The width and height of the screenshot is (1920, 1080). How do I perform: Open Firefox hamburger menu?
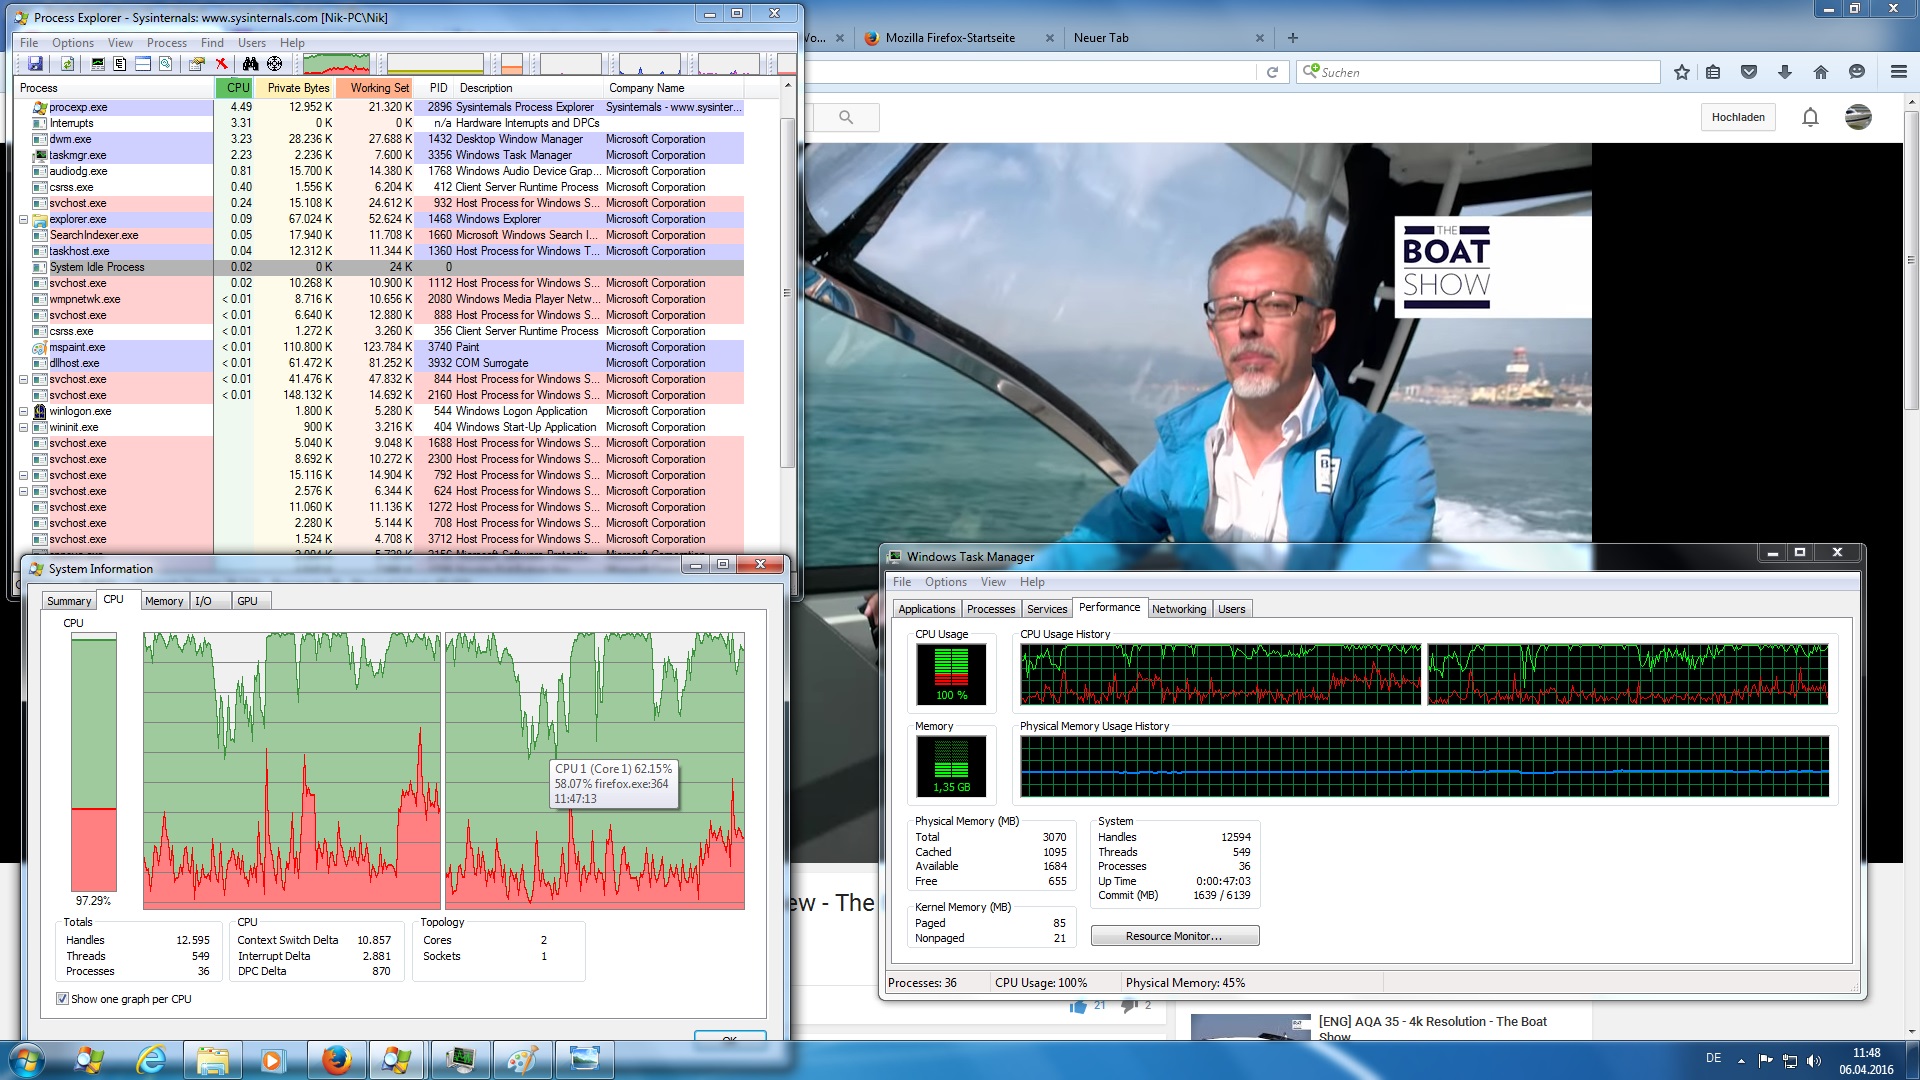point(1898,72)
